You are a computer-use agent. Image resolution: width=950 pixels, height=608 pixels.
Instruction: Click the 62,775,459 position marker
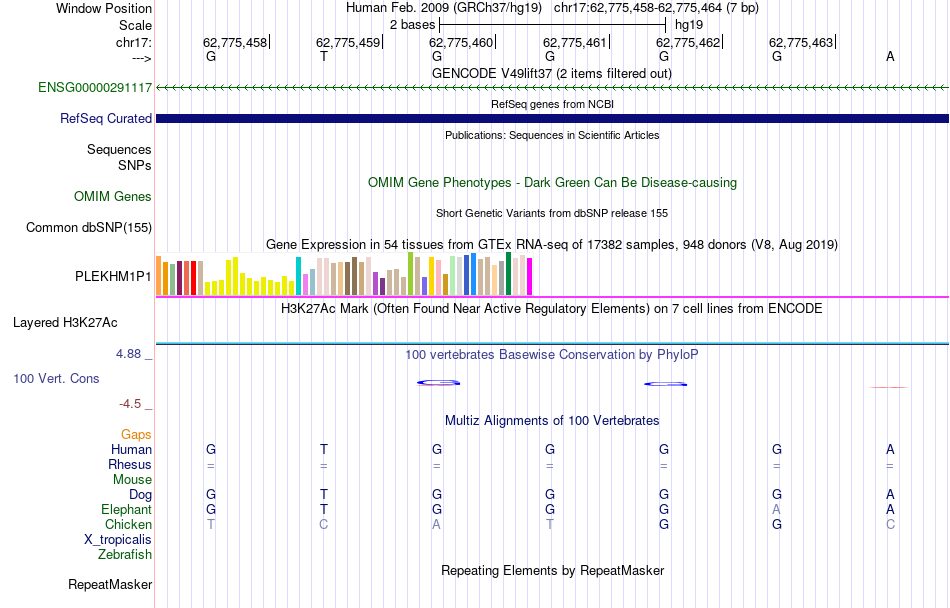[348, 42]
